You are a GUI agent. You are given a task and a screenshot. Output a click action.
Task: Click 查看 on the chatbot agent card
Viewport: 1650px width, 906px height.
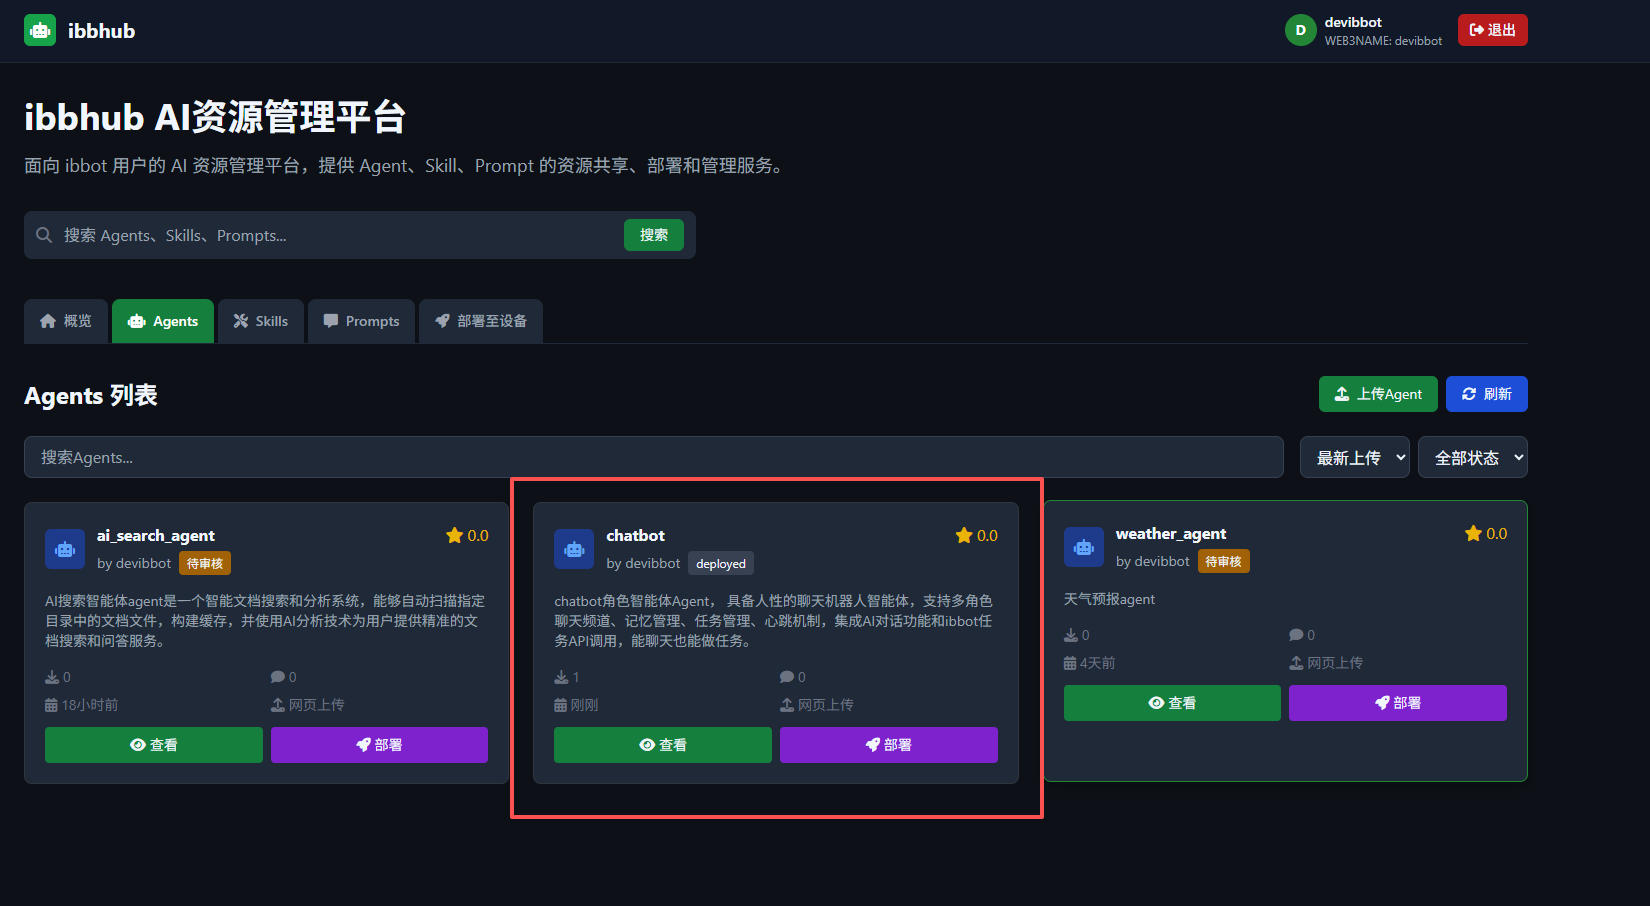click(662, 744)
